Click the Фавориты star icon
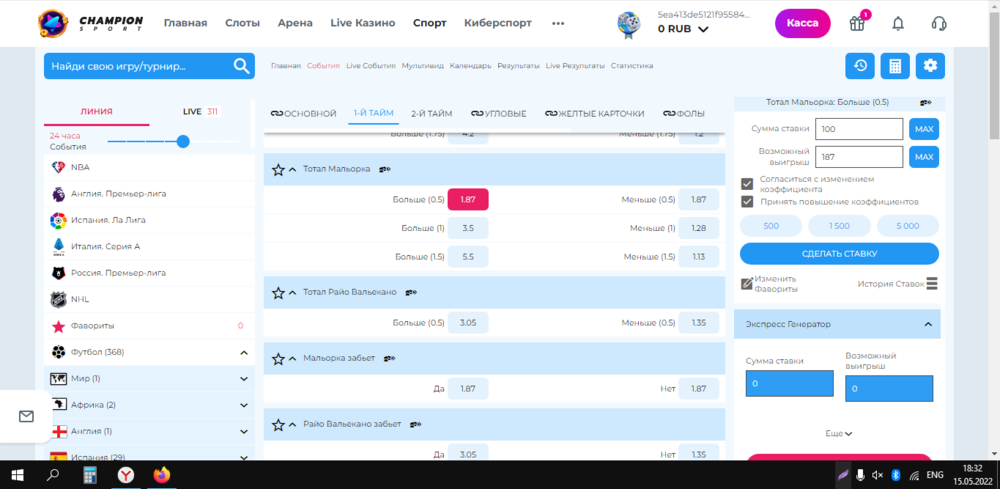Screen dimensions: 1000x489 click(x=59, y=326)
